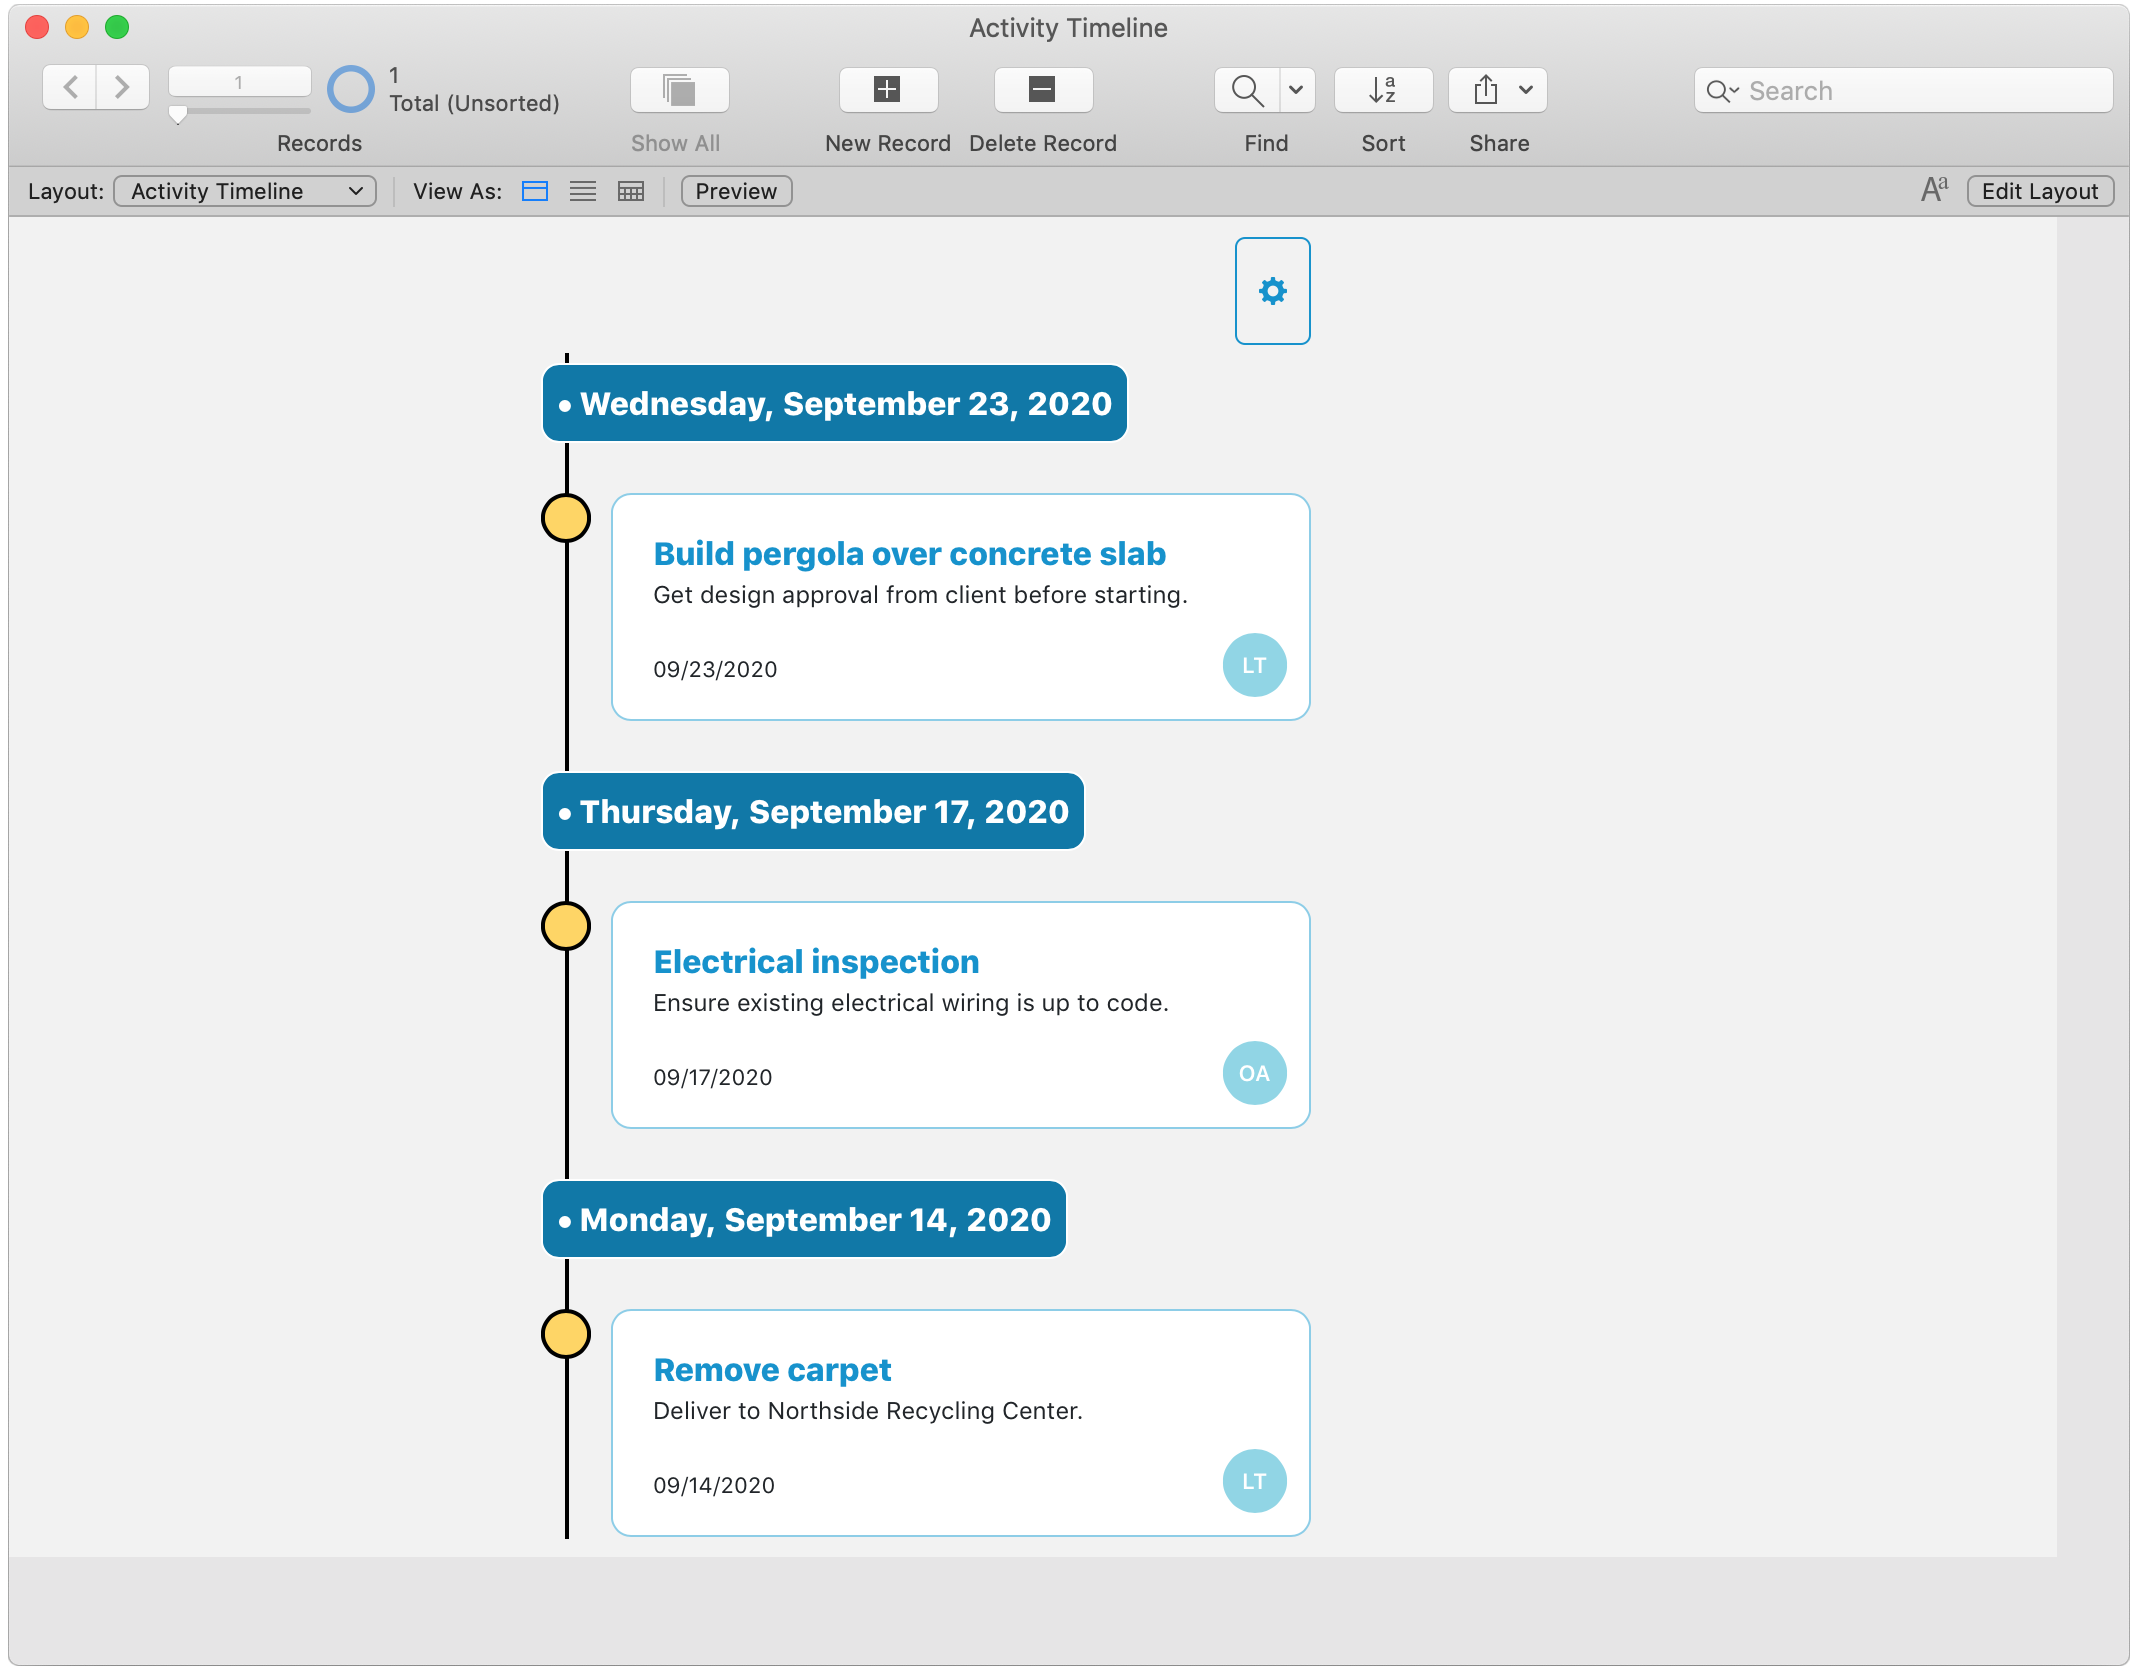2138x1670 pixels.
Task: Switch to Table view
Action: pyautogui.click(x=631, y=191)
